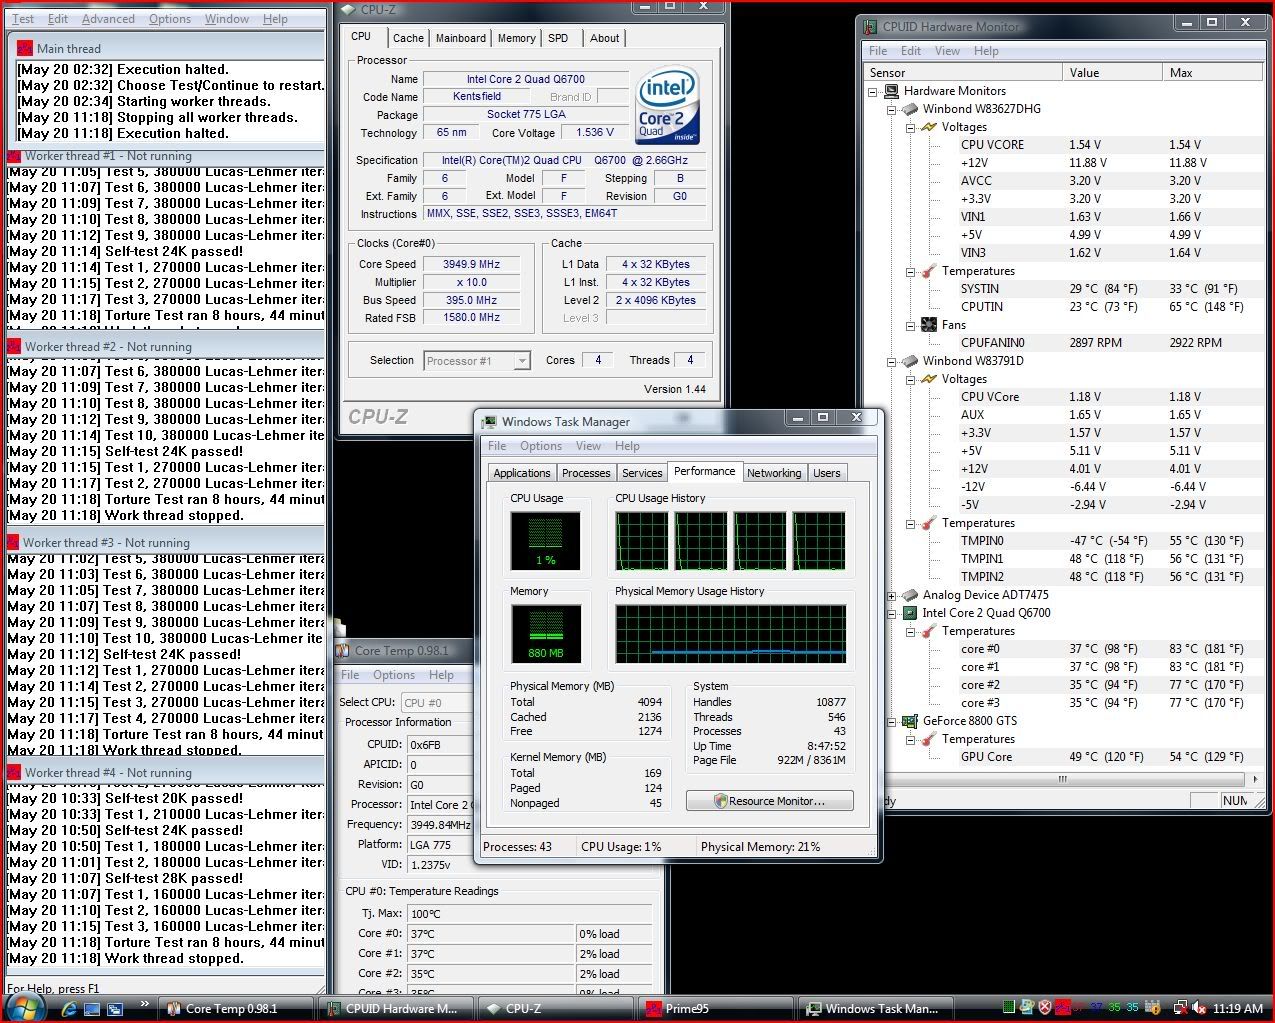Open the Options menu in Task Manager
The height and width of the screenshot is (1023, 1275).
coord(541,446)
